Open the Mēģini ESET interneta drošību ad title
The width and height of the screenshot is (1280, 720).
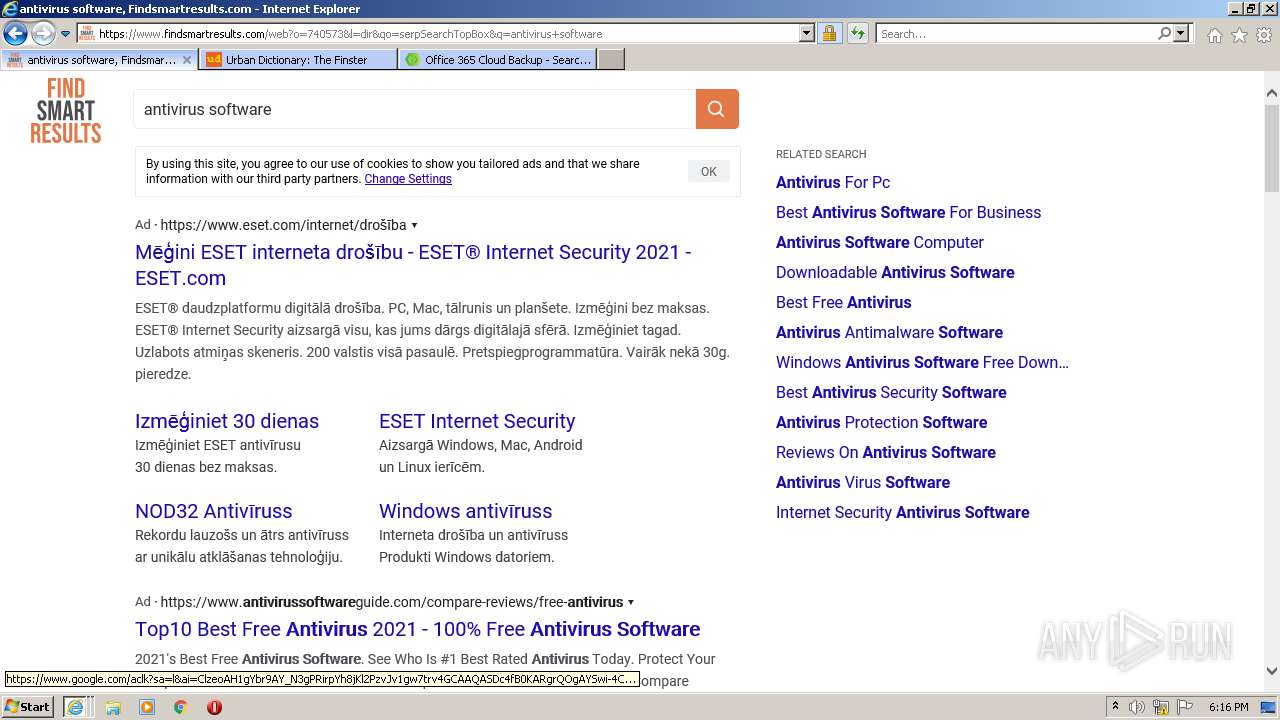(413, 265)
